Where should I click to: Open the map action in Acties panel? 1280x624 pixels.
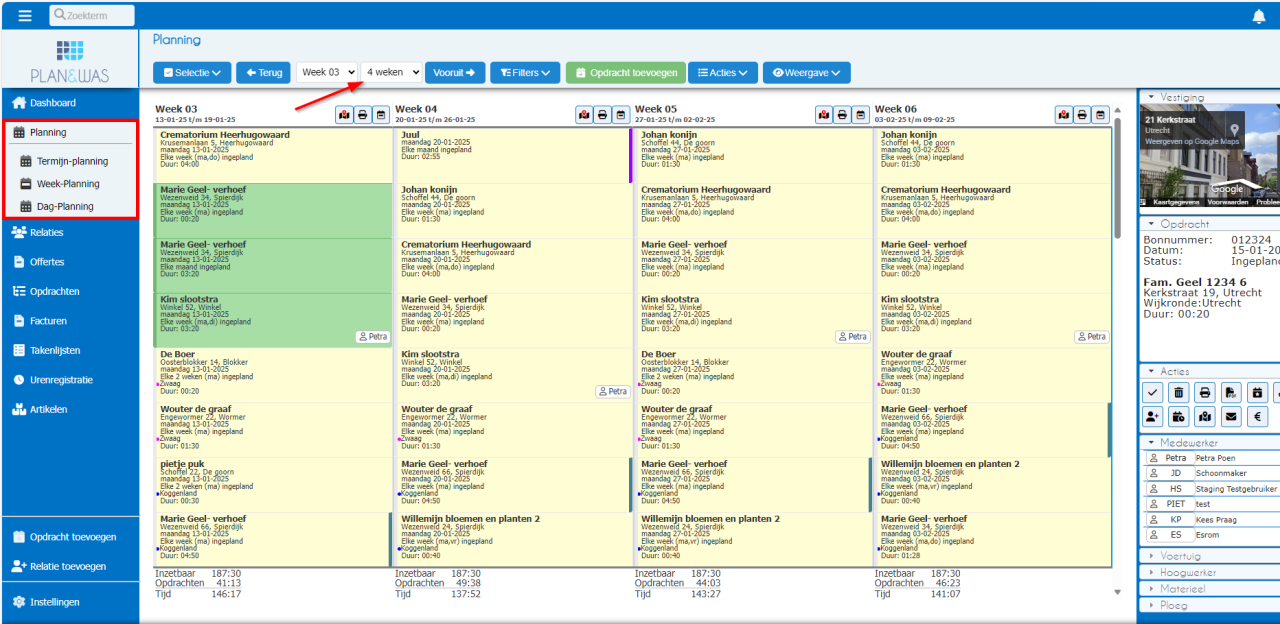pos(1205,417)
